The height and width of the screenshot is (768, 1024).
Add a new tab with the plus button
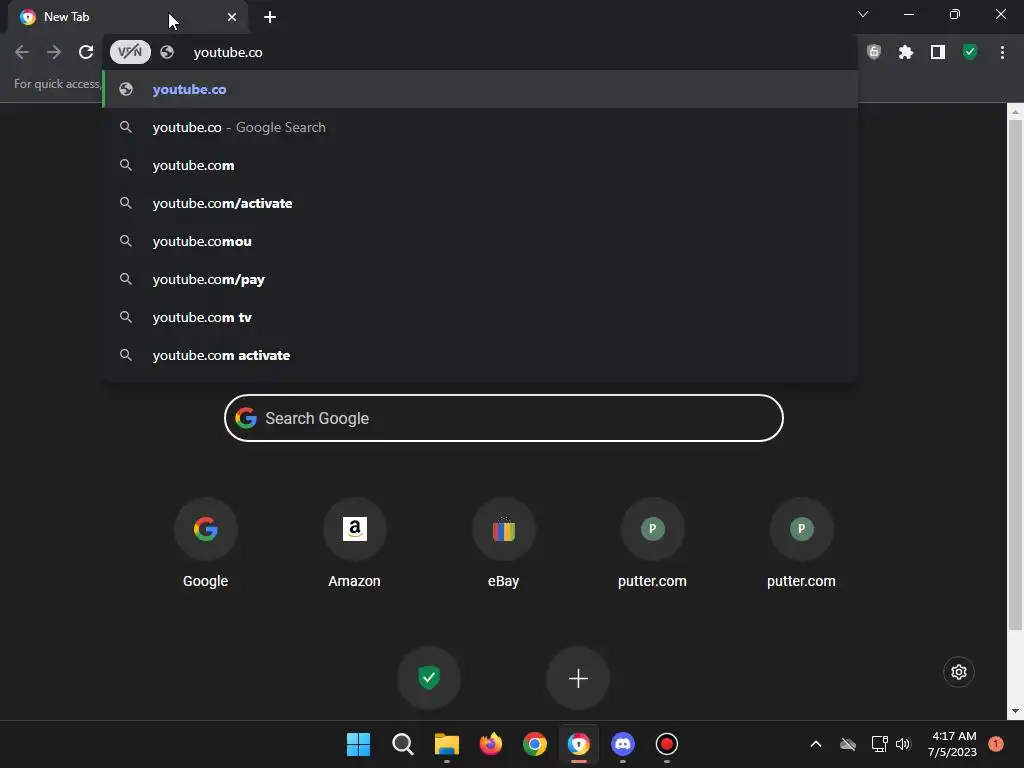[270, 17]
